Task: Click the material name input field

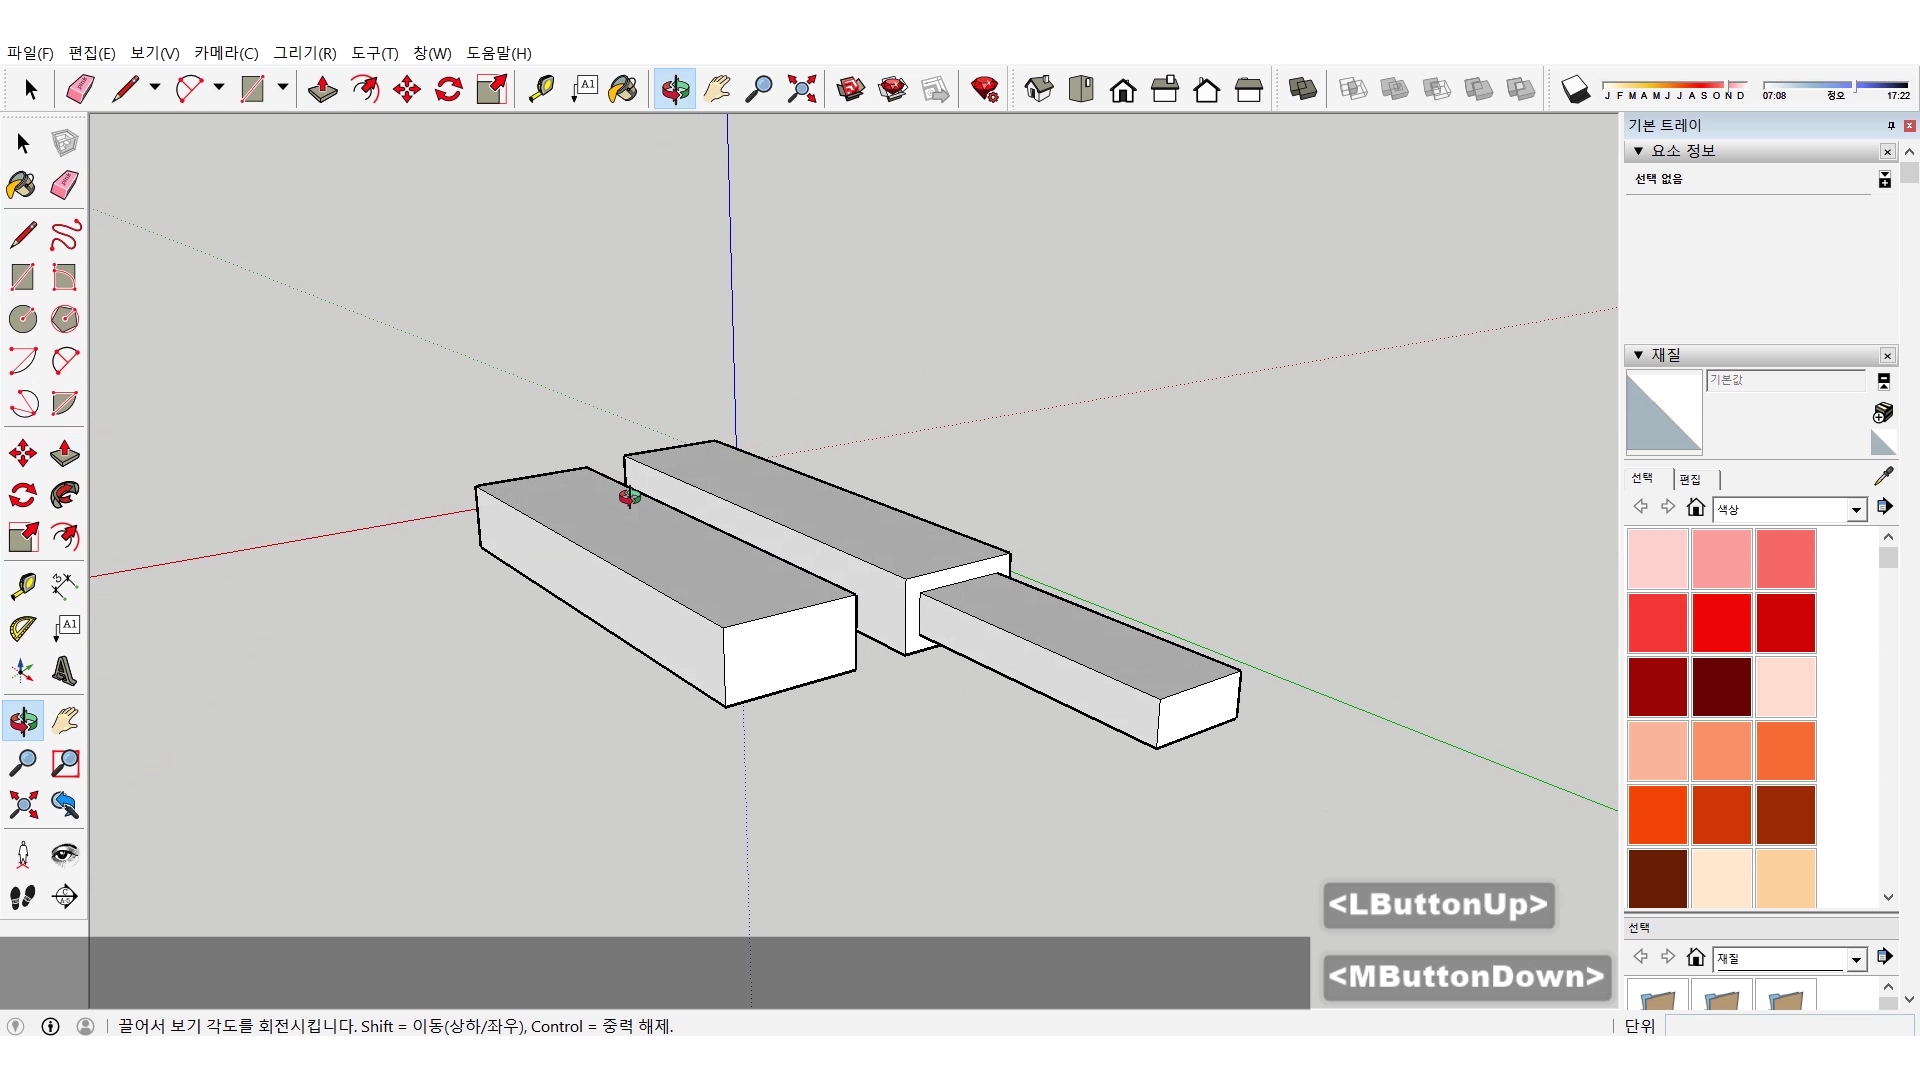Action: point(1785,380)
